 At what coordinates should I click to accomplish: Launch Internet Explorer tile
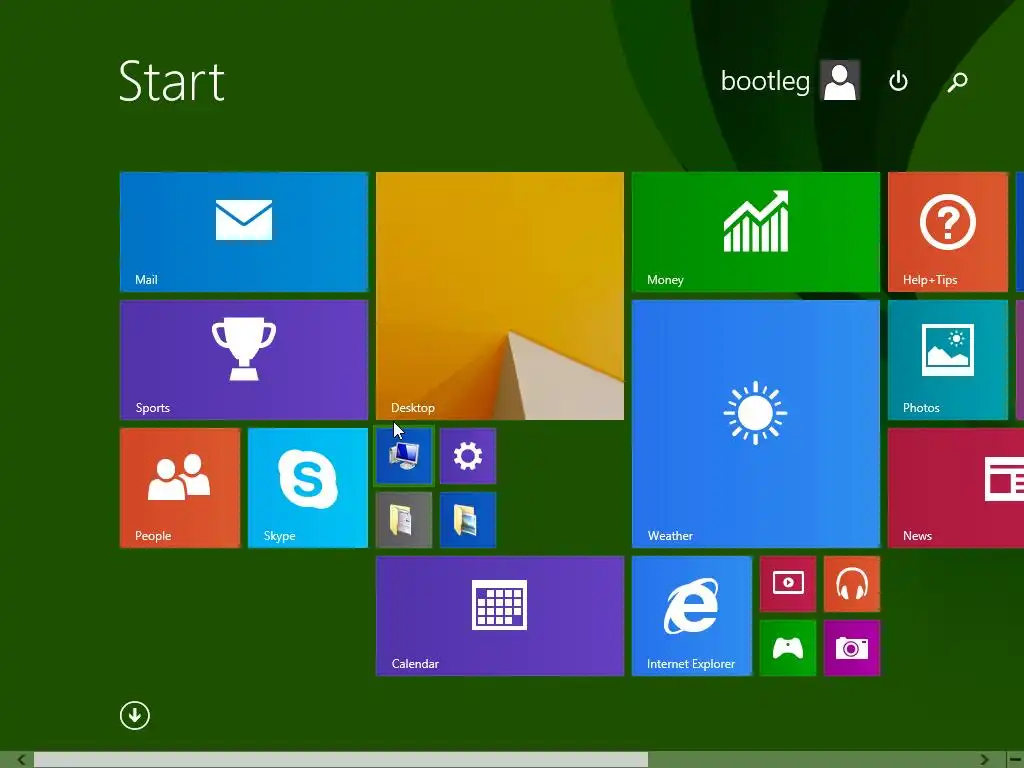click(692, 616)
